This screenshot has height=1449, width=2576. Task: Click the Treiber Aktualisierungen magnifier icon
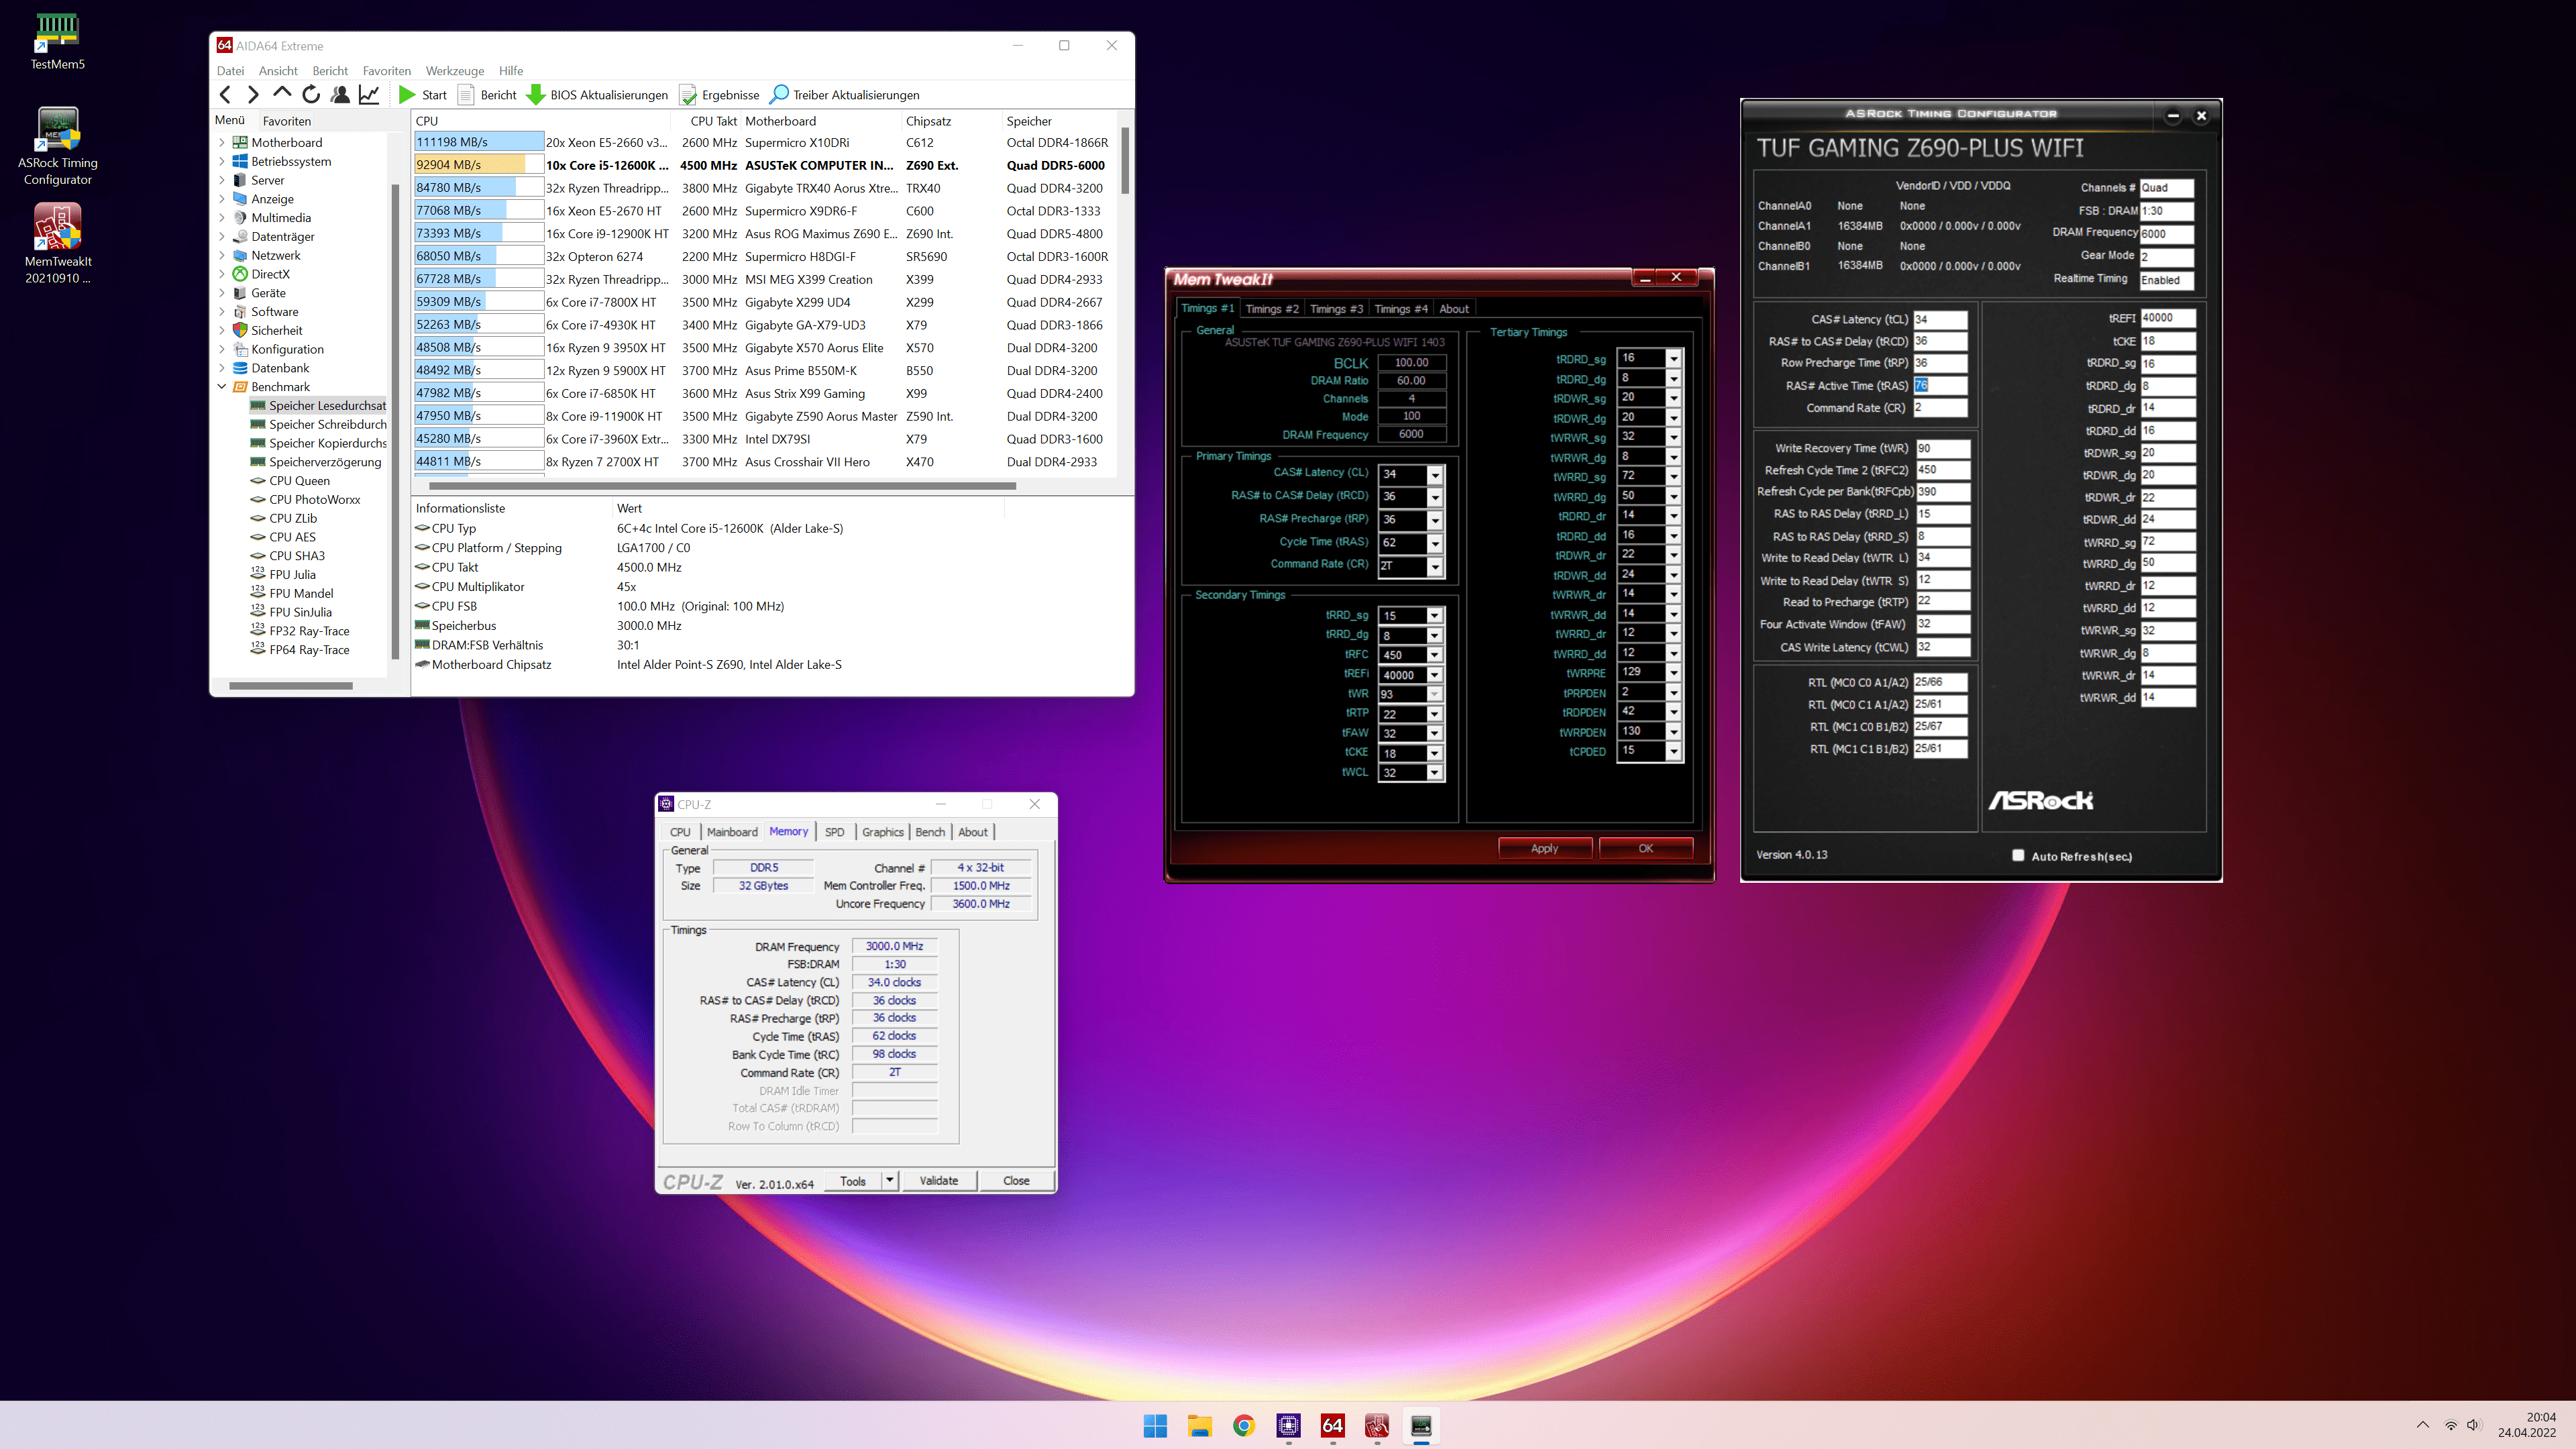point(779,94)
